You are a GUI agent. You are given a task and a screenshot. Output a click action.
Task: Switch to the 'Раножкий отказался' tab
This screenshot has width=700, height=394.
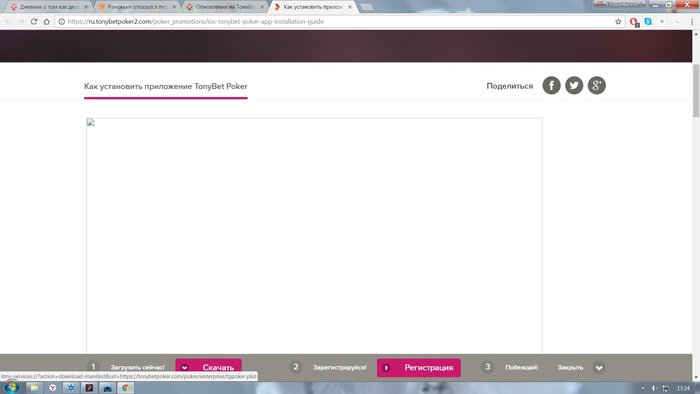coord(138,7)
